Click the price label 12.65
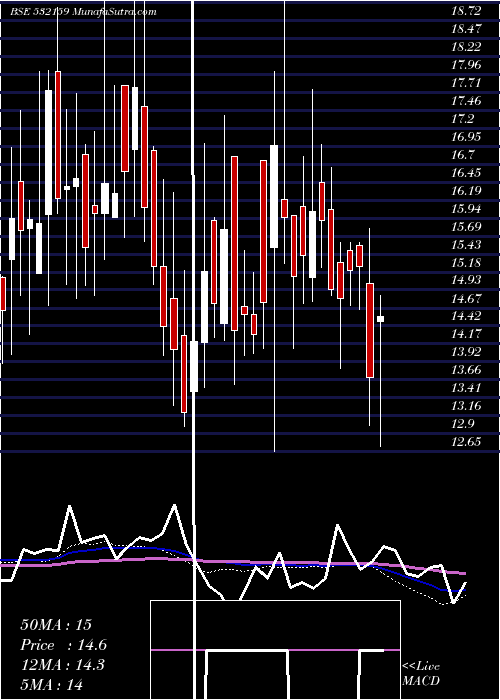The image size is (500, 700). click(467, 442)
